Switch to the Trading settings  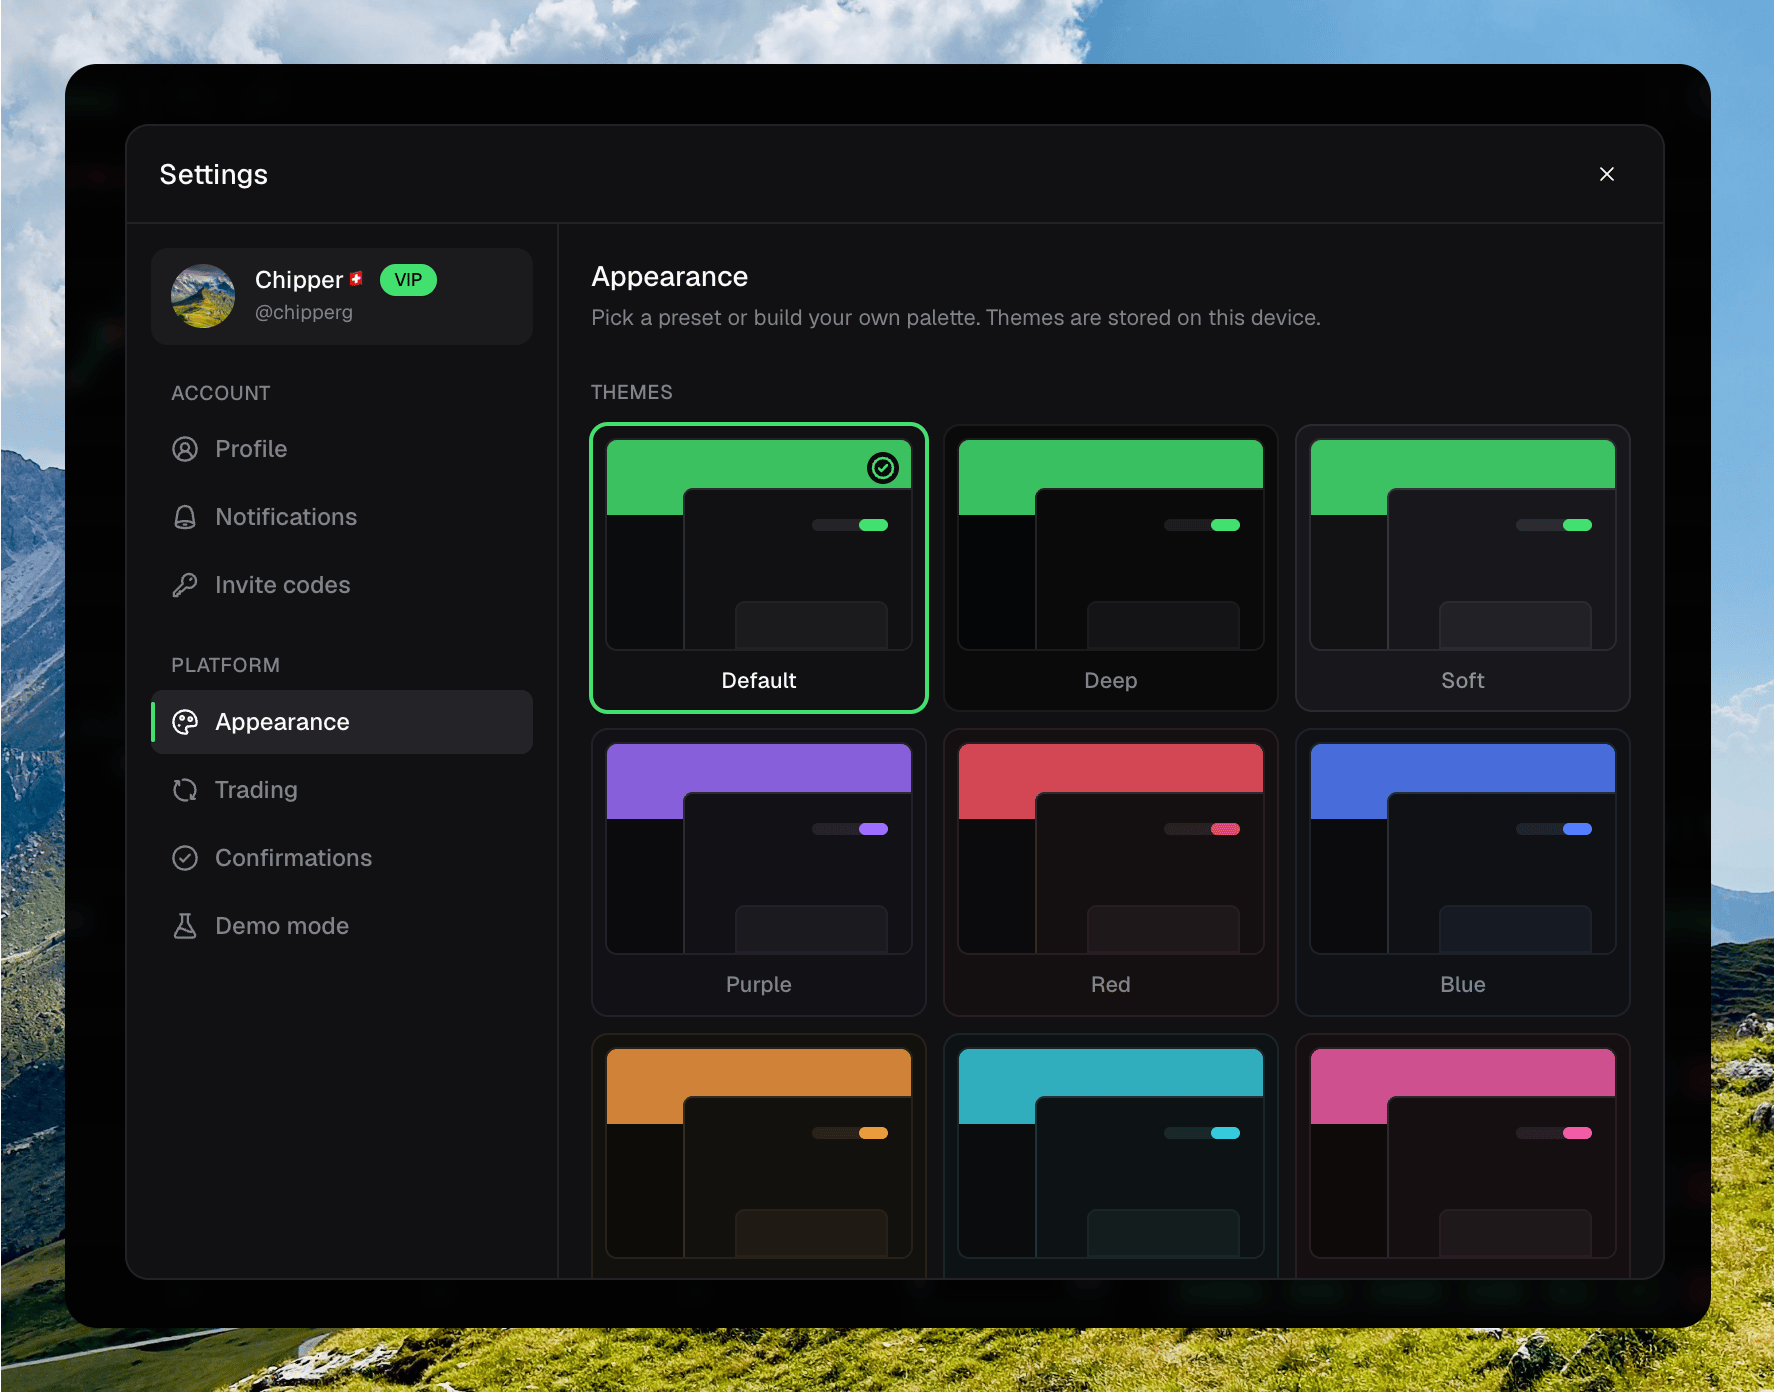[x=342, y=790]
